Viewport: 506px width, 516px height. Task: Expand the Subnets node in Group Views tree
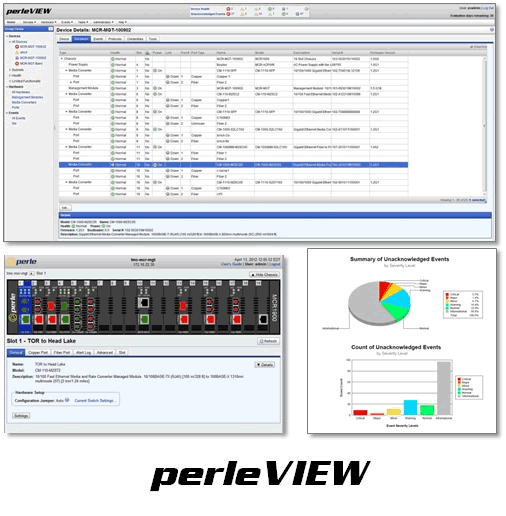pyautogui.click(x=10, y=70)
